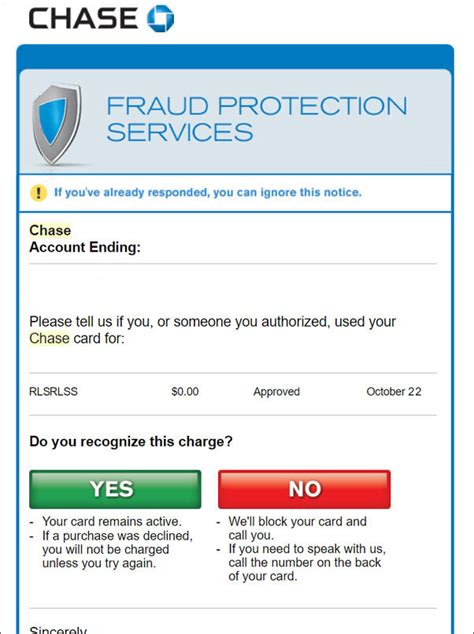
Task: Click 'Do you recognize this charge?' question
Action: [131, 441]
